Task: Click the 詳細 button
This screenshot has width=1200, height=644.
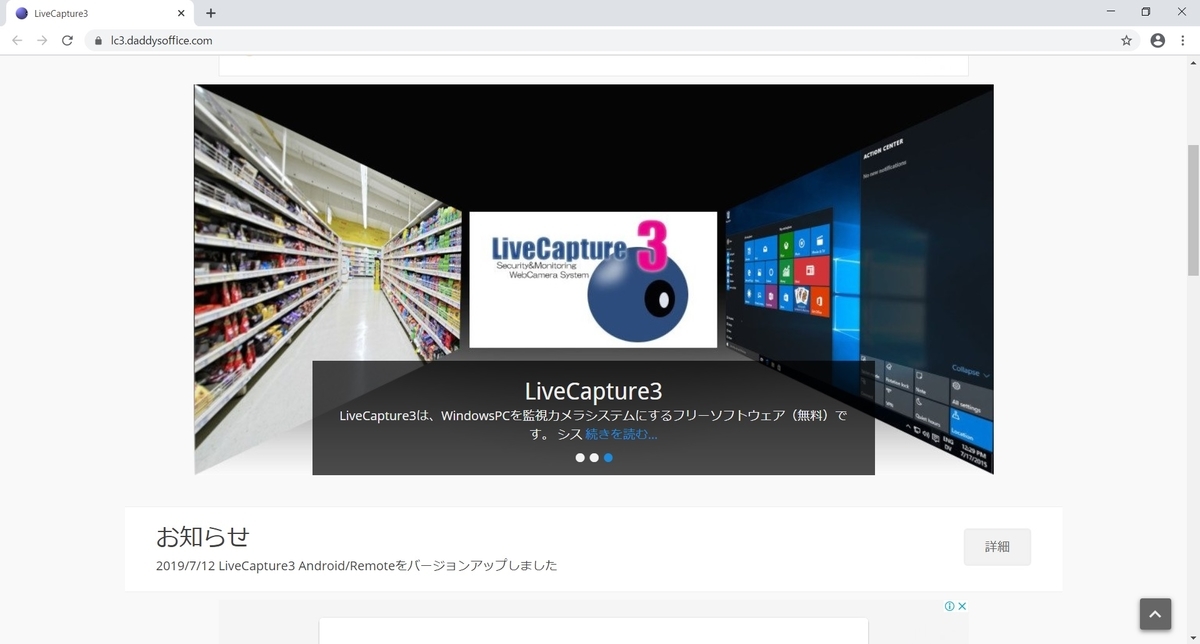Action: (997, 547)
